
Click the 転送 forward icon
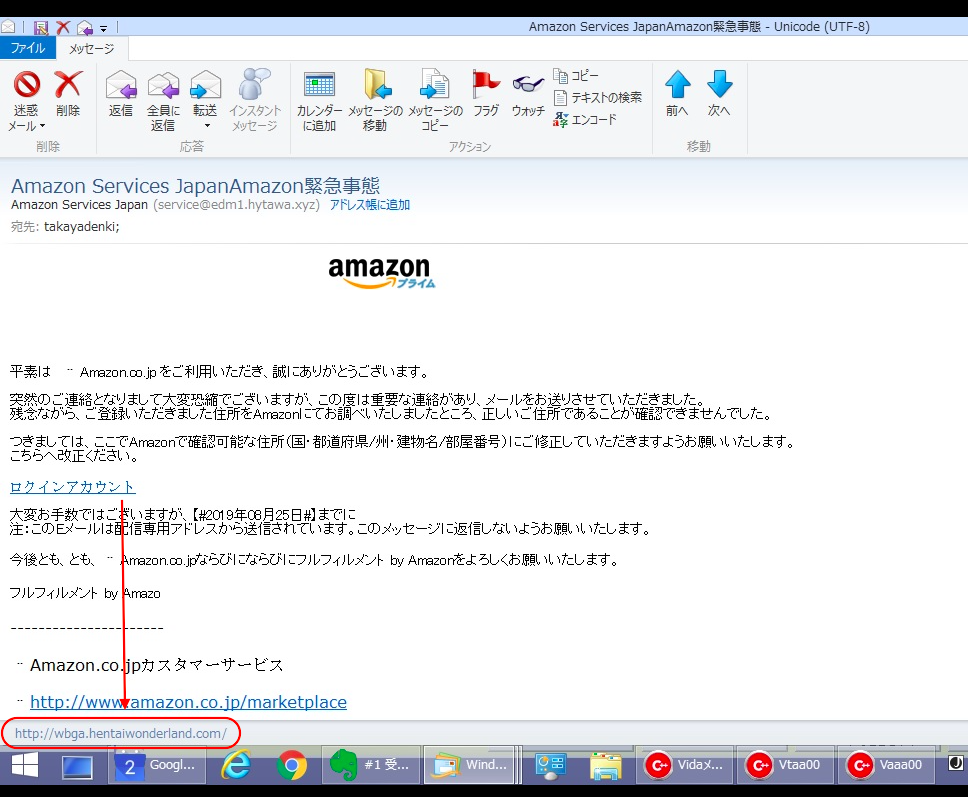tap(205, 85)
